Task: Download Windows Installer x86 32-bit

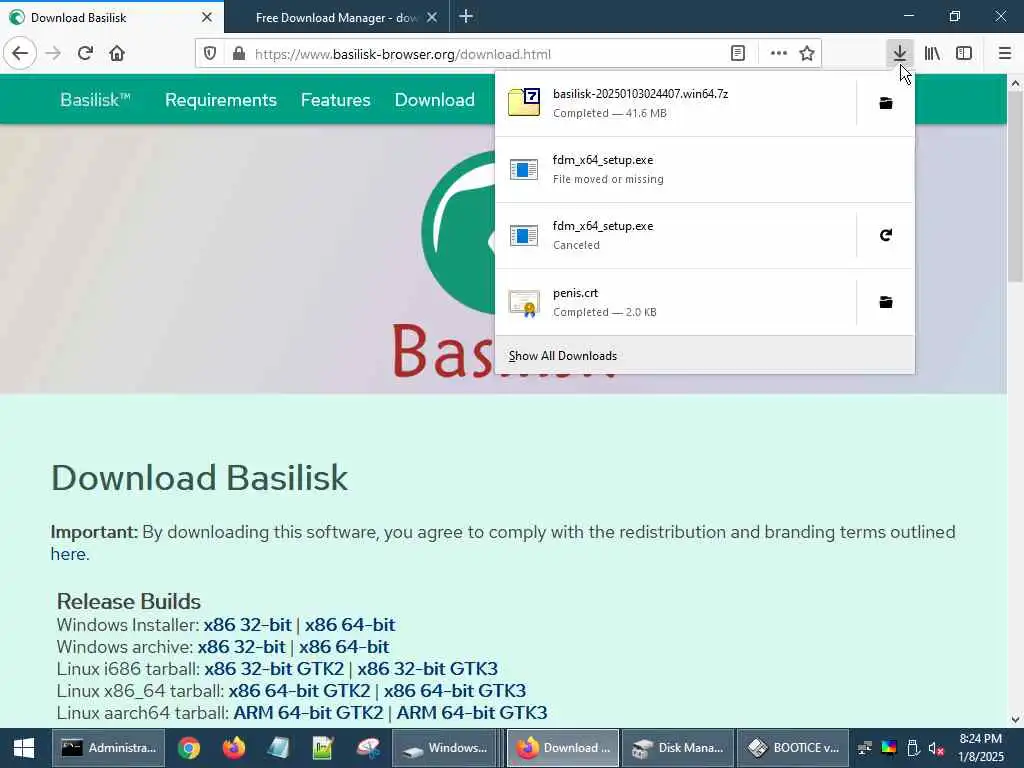Action: [247, 625]
